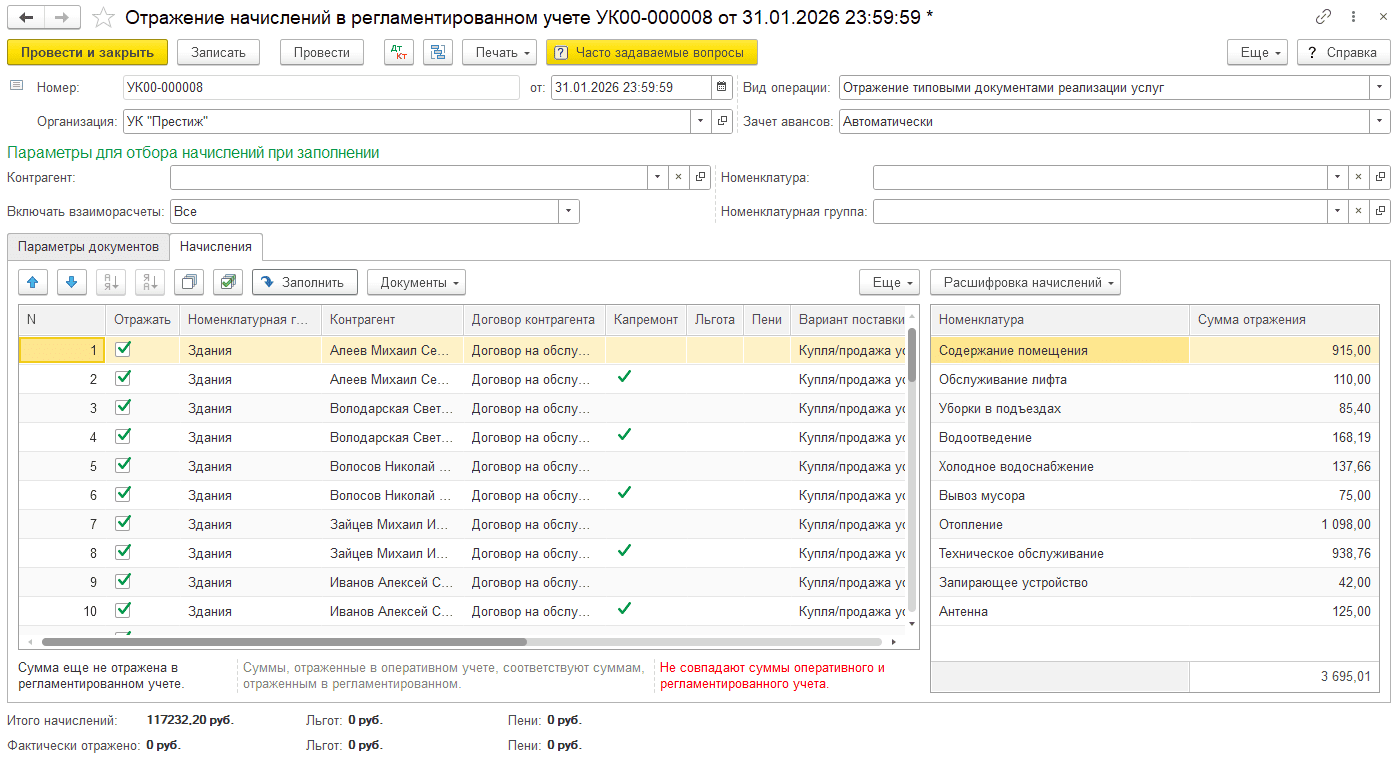Uncheck Отражать in row 1
Viewport: 1395px width, 758px height.
(123, 350)
